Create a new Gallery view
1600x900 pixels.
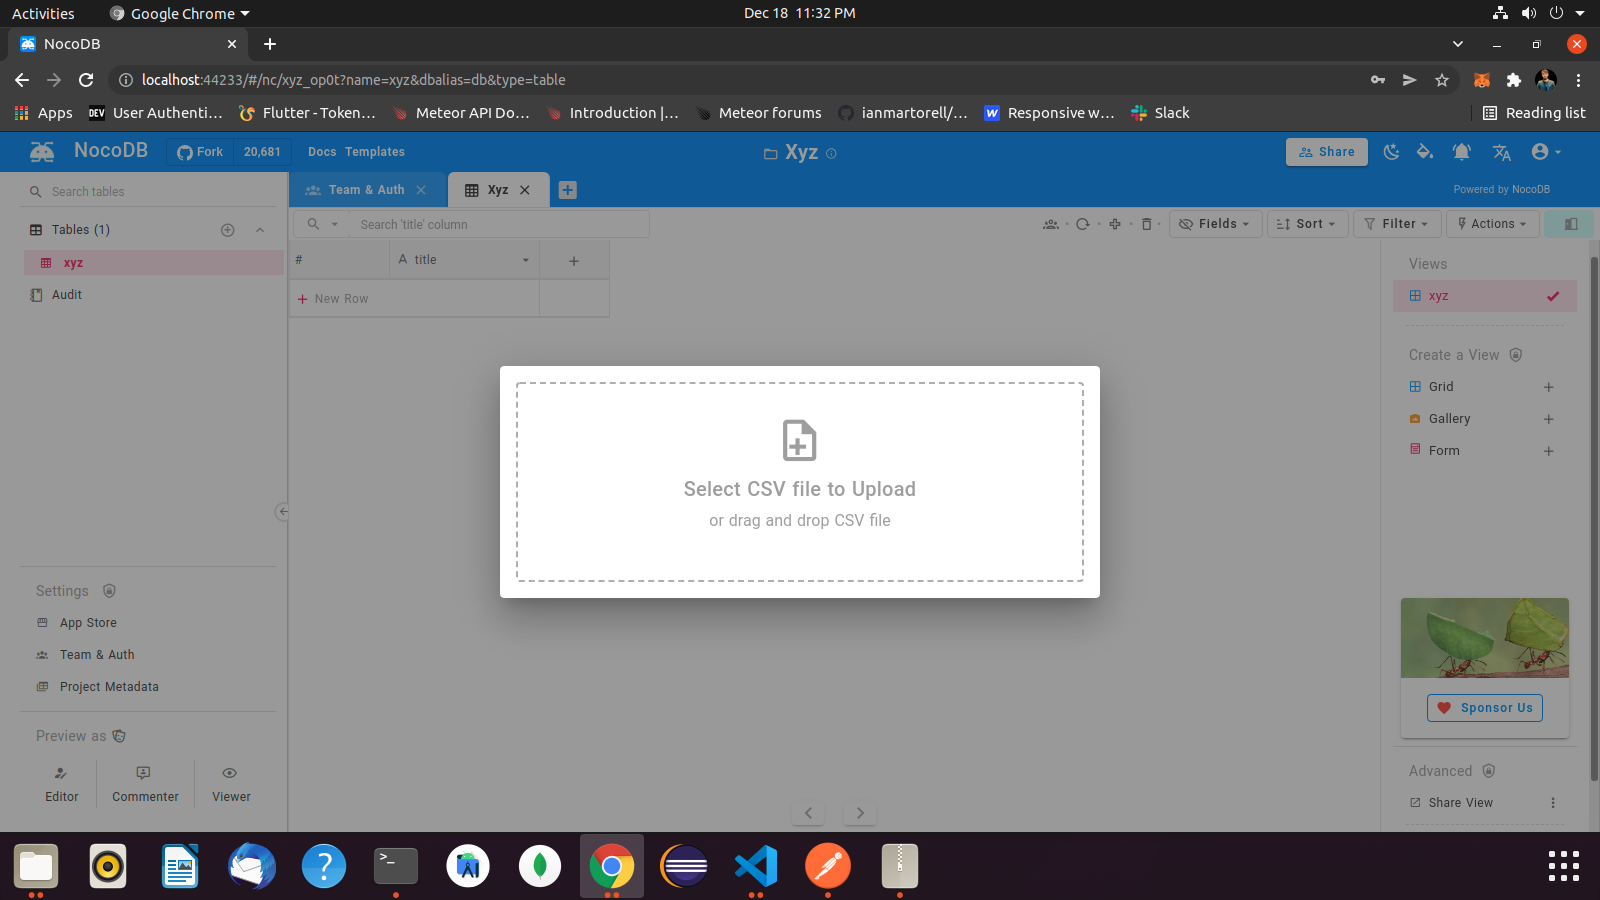coord(1548,419)
